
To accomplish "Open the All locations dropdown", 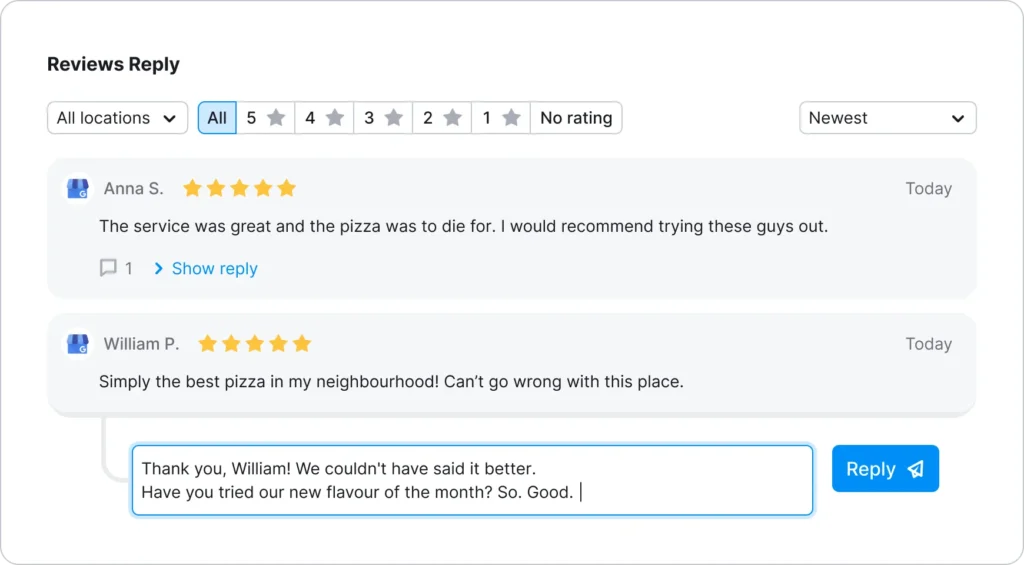I will [x=117, y=118].
